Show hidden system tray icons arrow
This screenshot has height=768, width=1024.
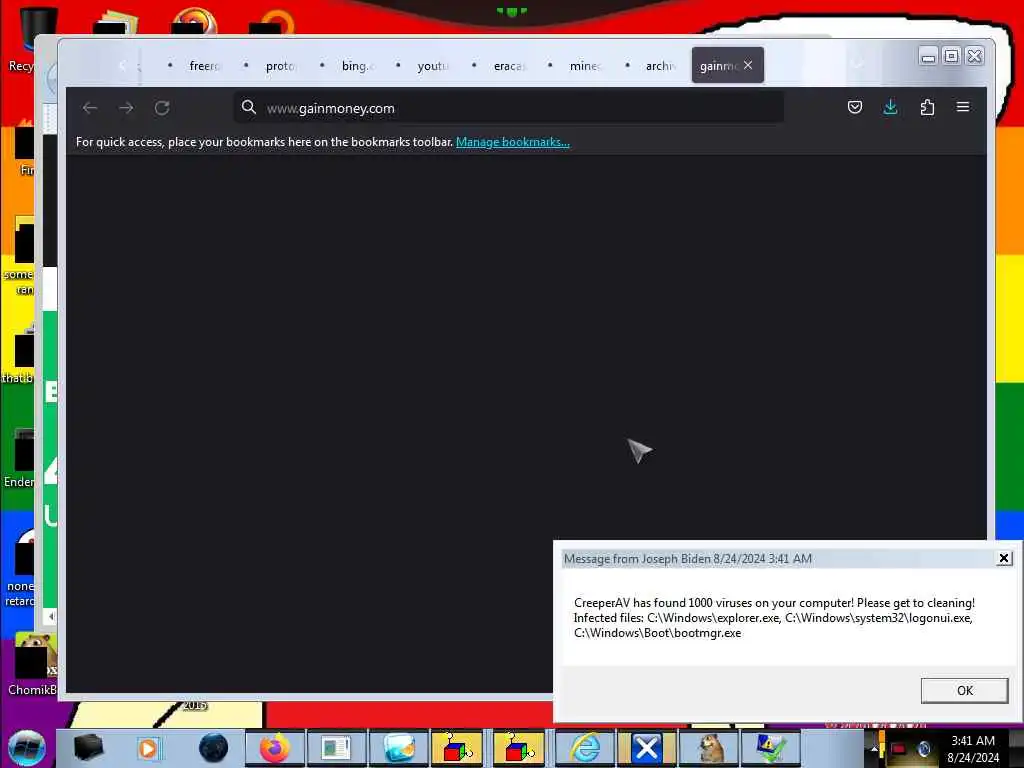point(874,749)
